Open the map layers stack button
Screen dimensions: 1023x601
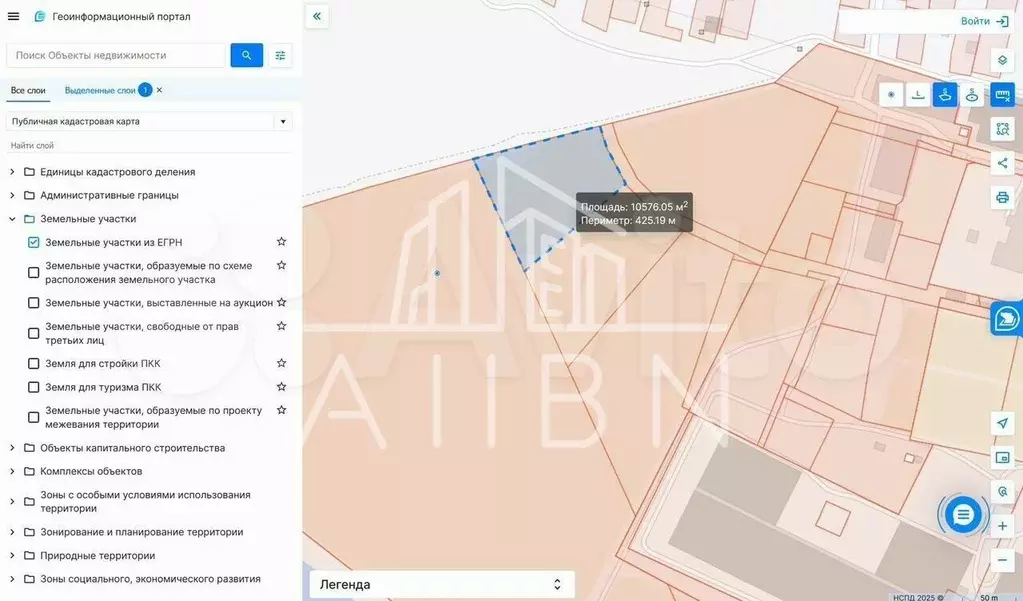[x=1002, y=60]
